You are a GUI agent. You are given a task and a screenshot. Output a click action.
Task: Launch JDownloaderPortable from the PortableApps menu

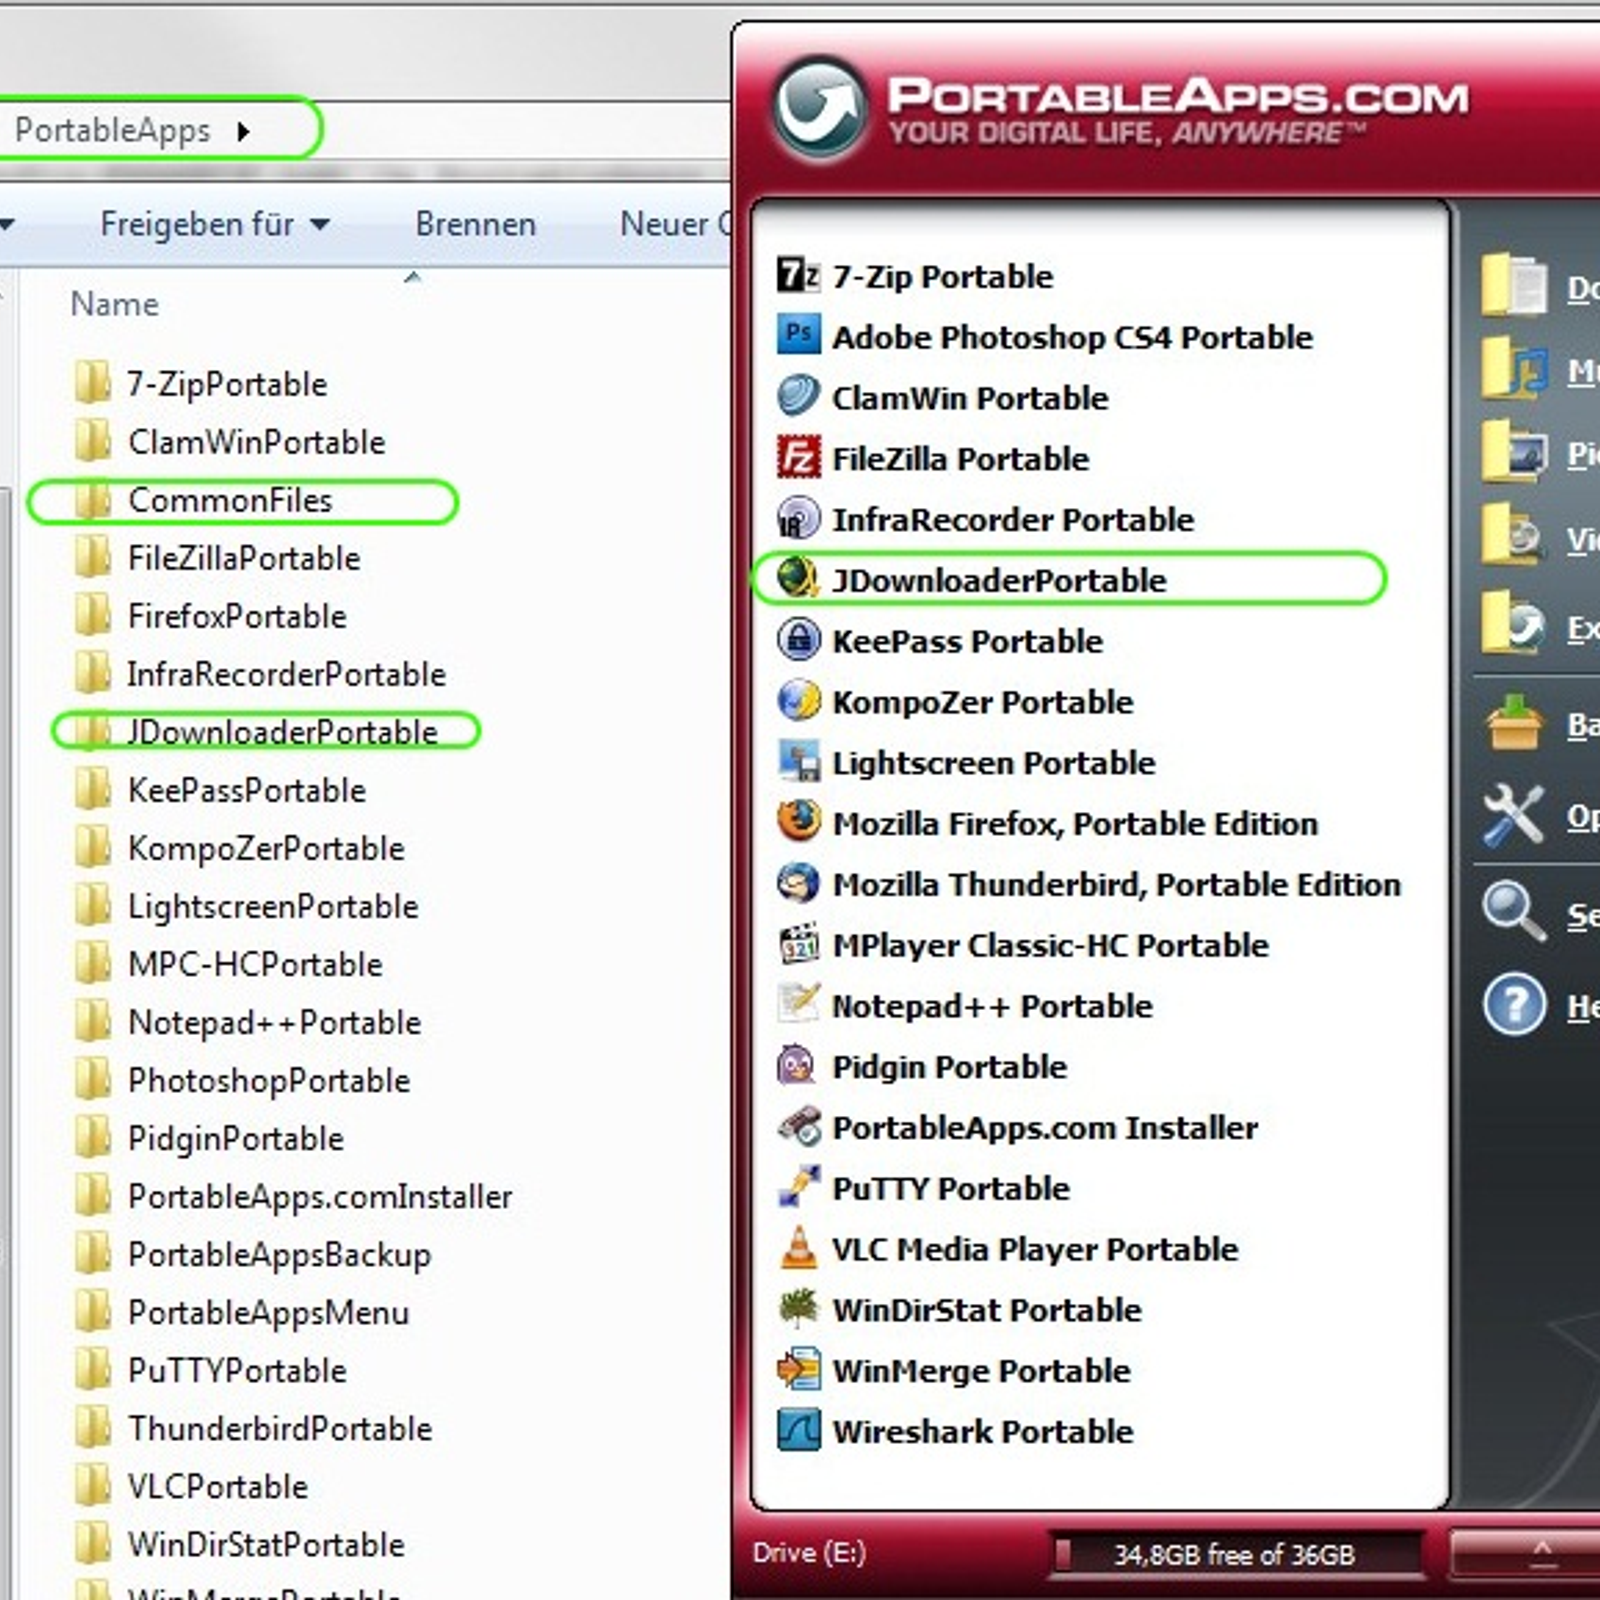(971, 580)
